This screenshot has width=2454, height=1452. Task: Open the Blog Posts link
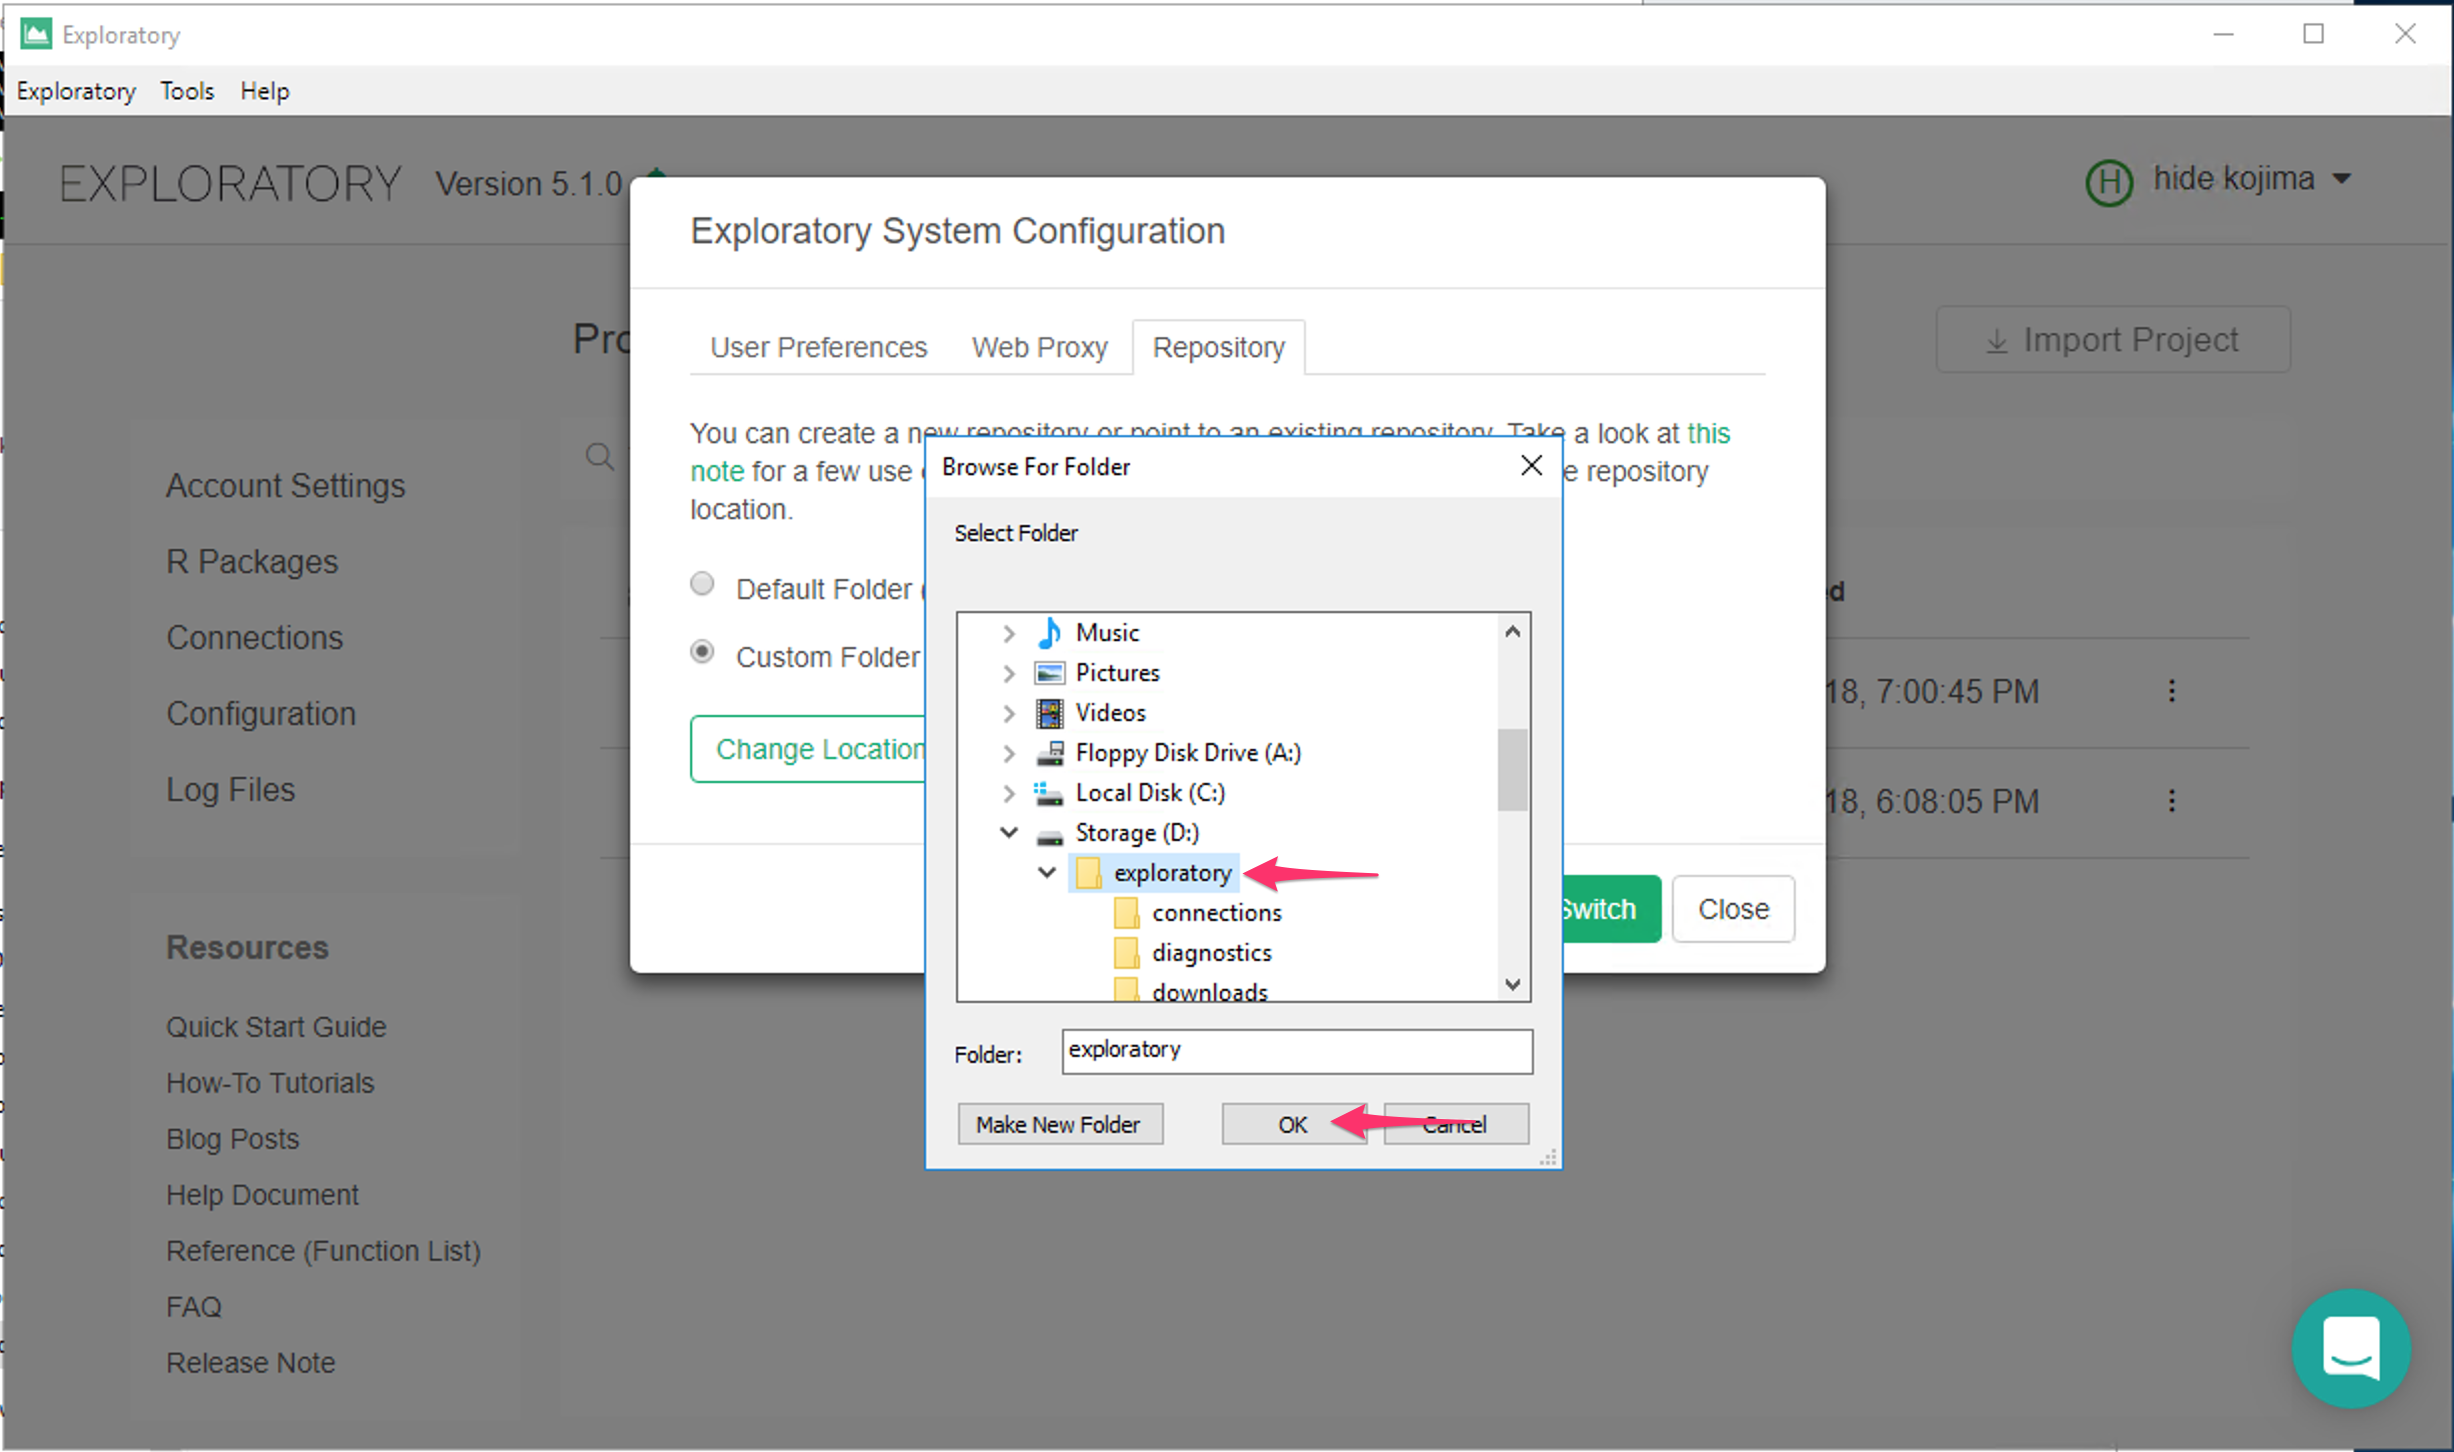[232, 1139]
